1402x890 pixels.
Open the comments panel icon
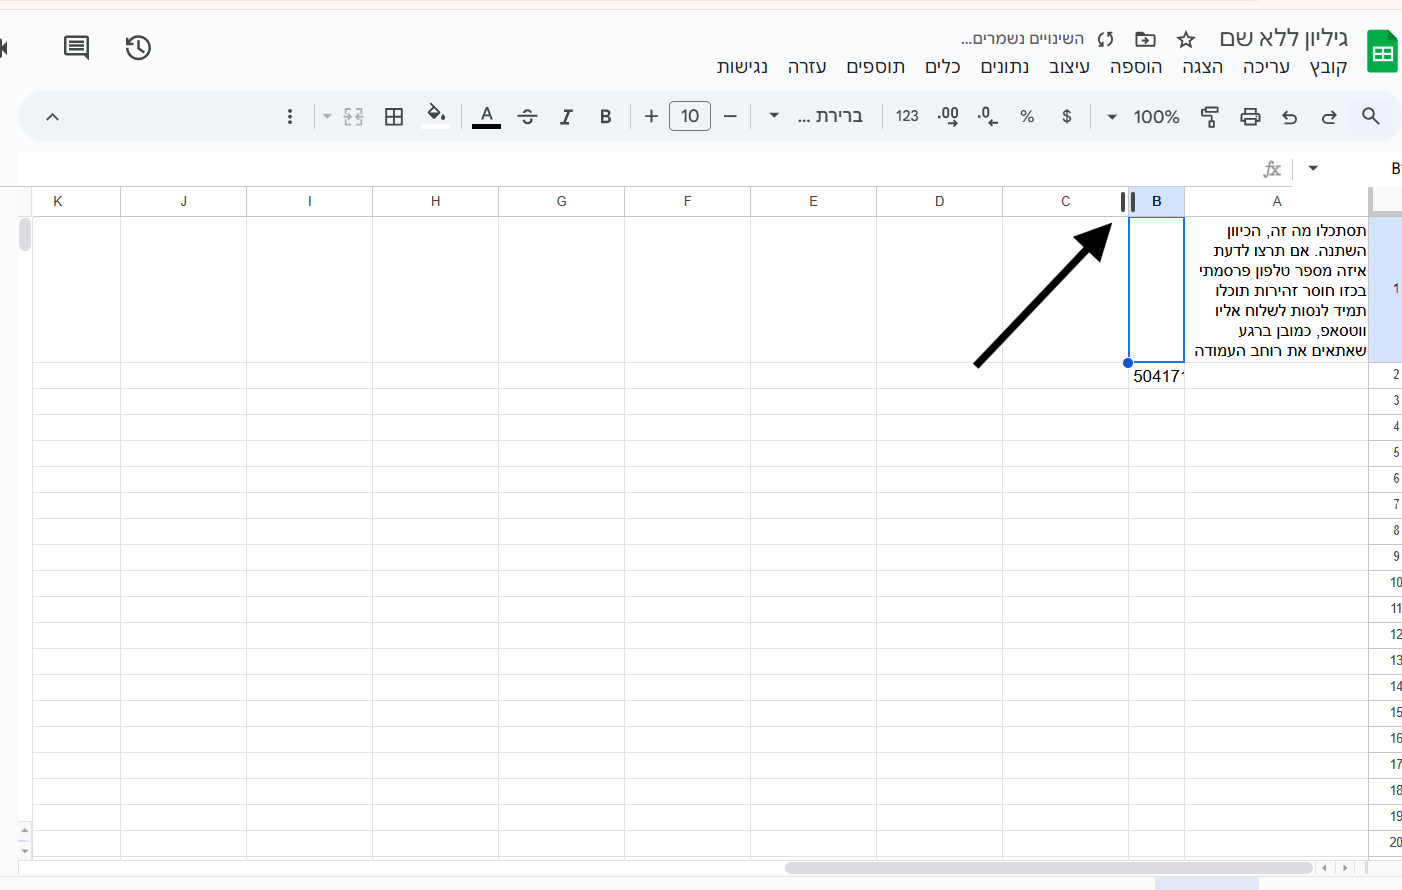[x=76, y=47]
